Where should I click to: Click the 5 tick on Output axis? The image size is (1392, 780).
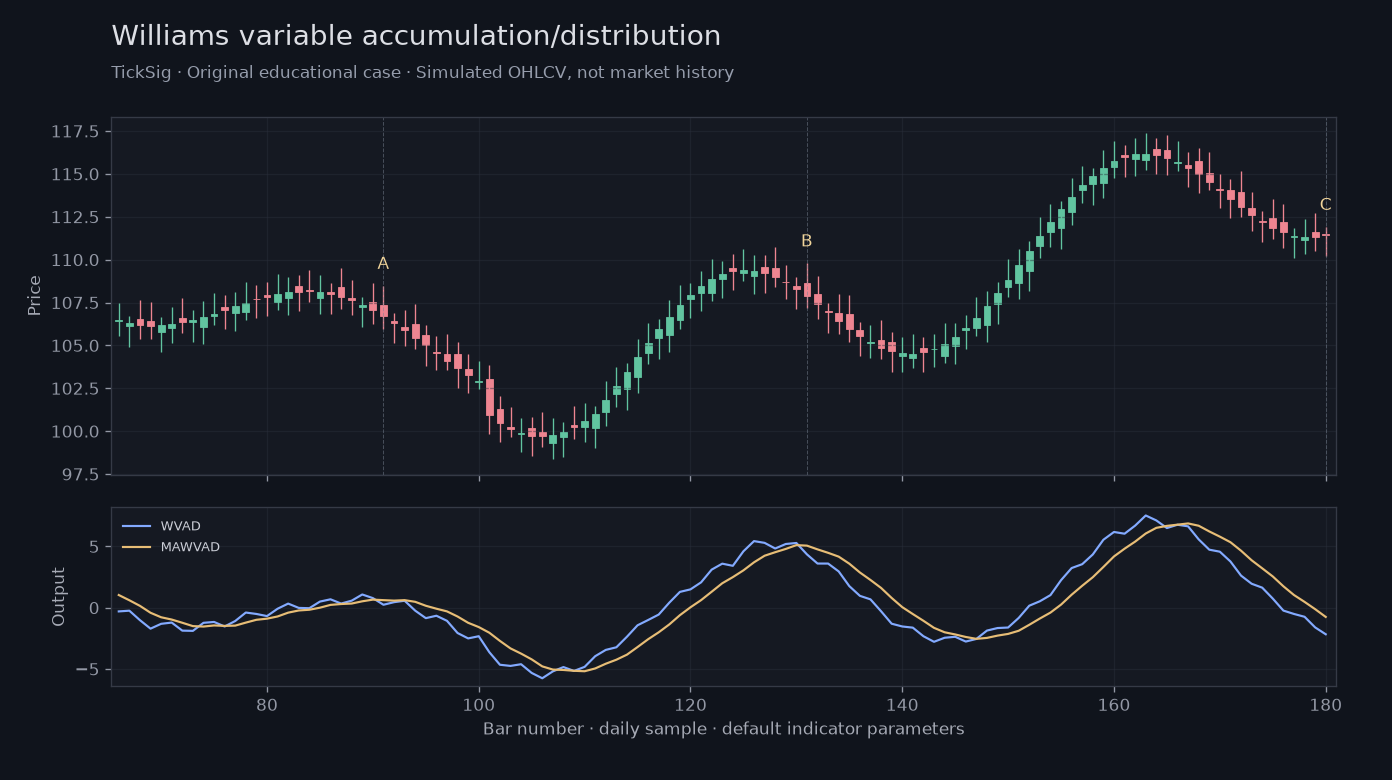pyautogui.click(x=94, y=547)
